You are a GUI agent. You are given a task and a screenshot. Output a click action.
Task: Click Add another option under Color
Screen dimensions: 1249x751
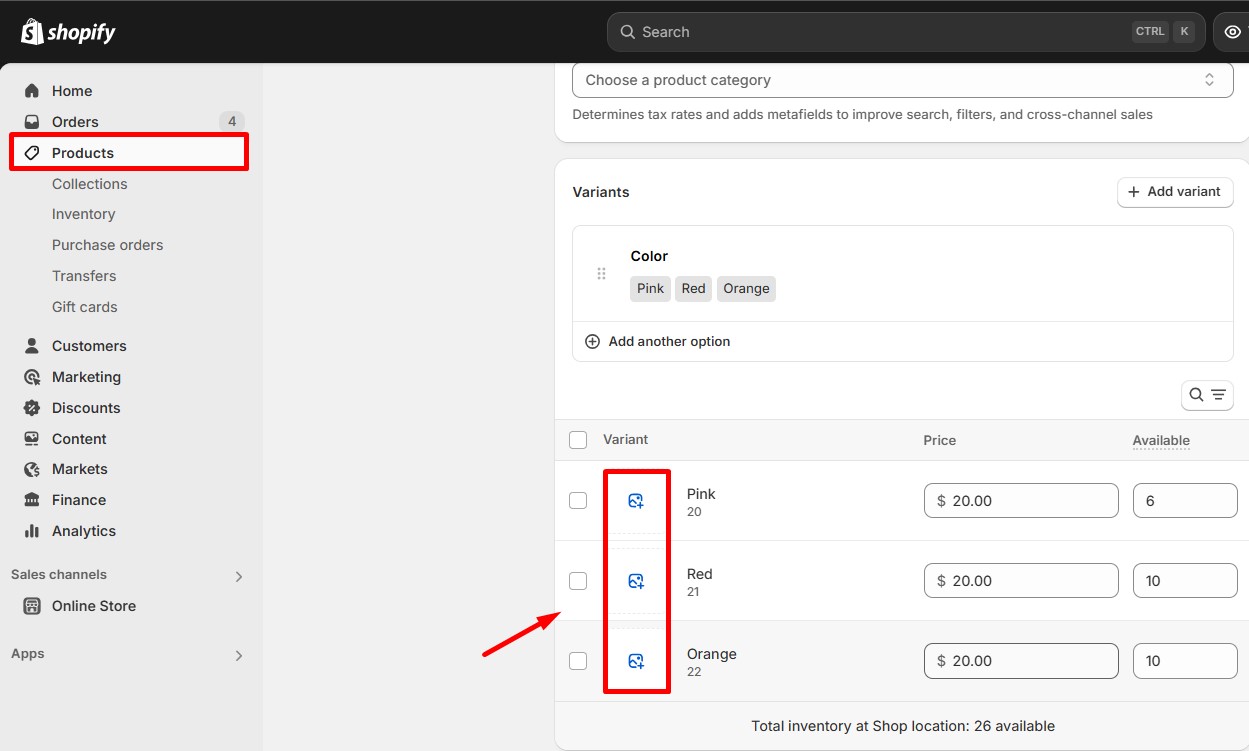pos(658,341)
